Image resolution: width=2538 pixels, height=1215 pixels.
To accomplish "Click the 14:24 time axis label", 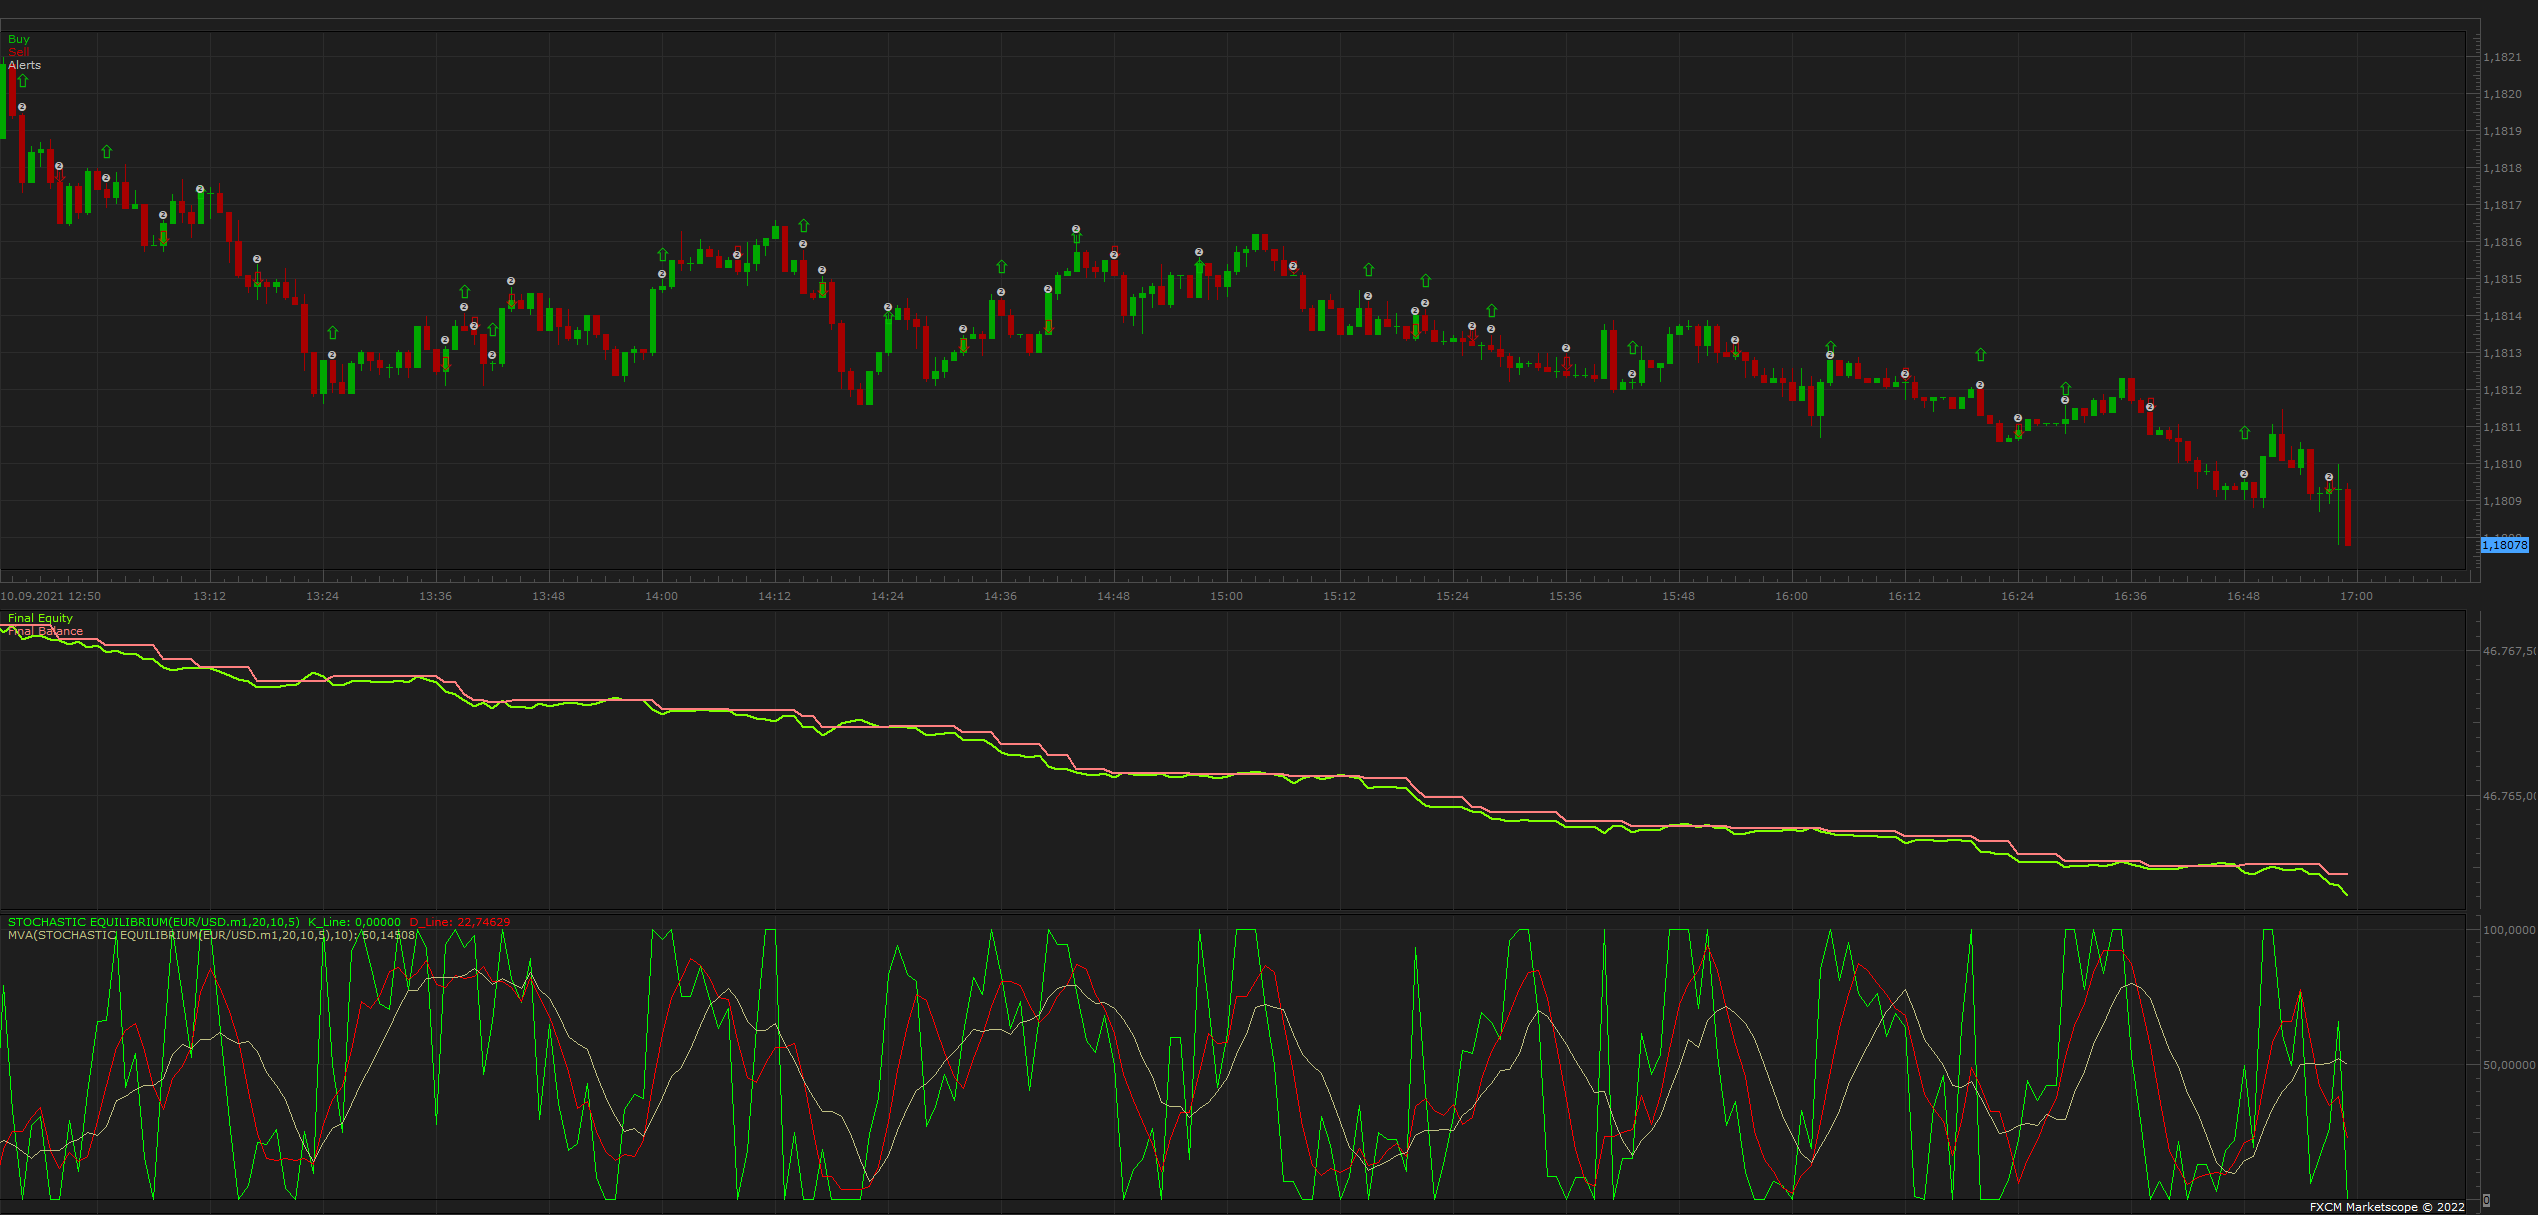I will click(x=888, y=596).
